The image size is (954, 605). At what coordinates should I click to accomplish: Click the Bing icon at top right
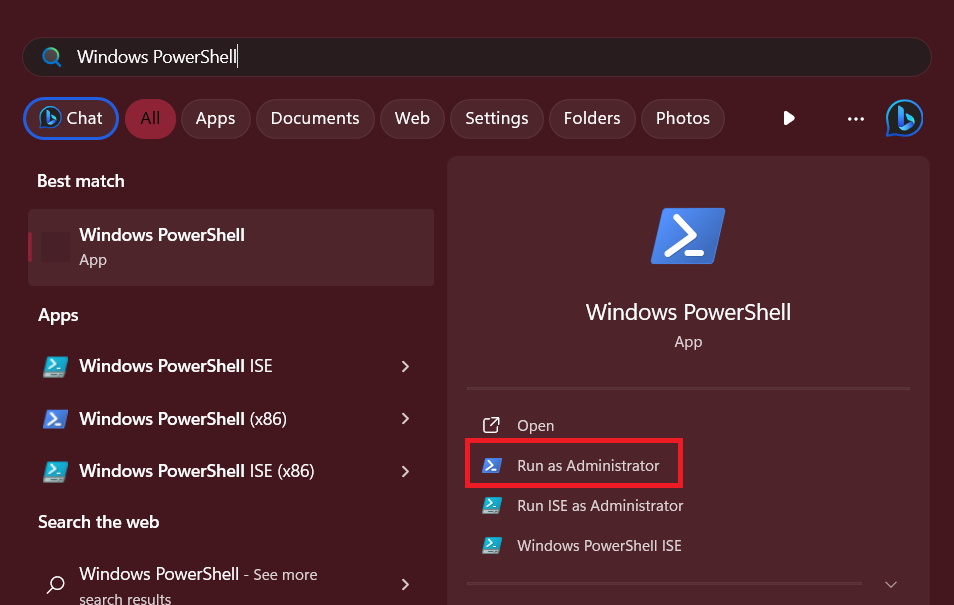[904, 118]
